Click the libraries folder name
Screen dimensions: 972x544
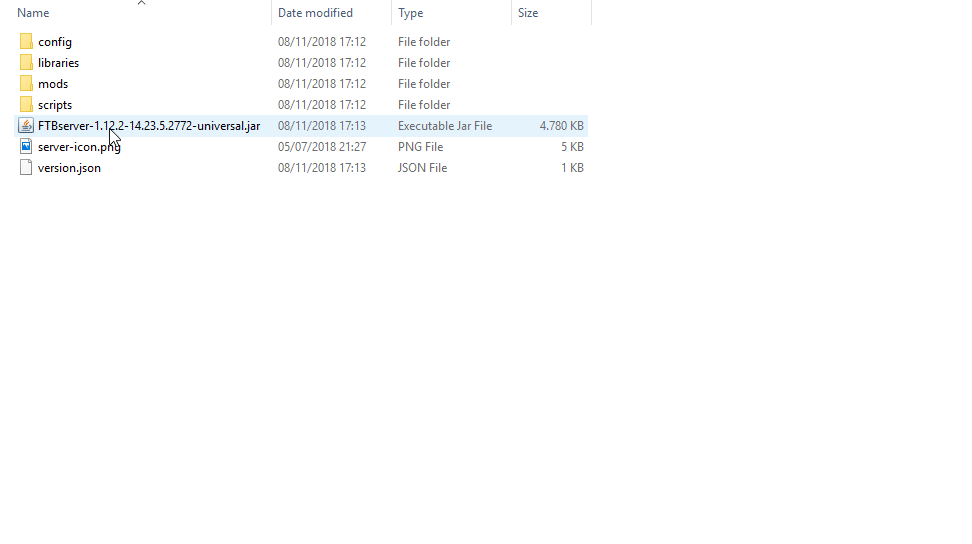click(58, 63)
